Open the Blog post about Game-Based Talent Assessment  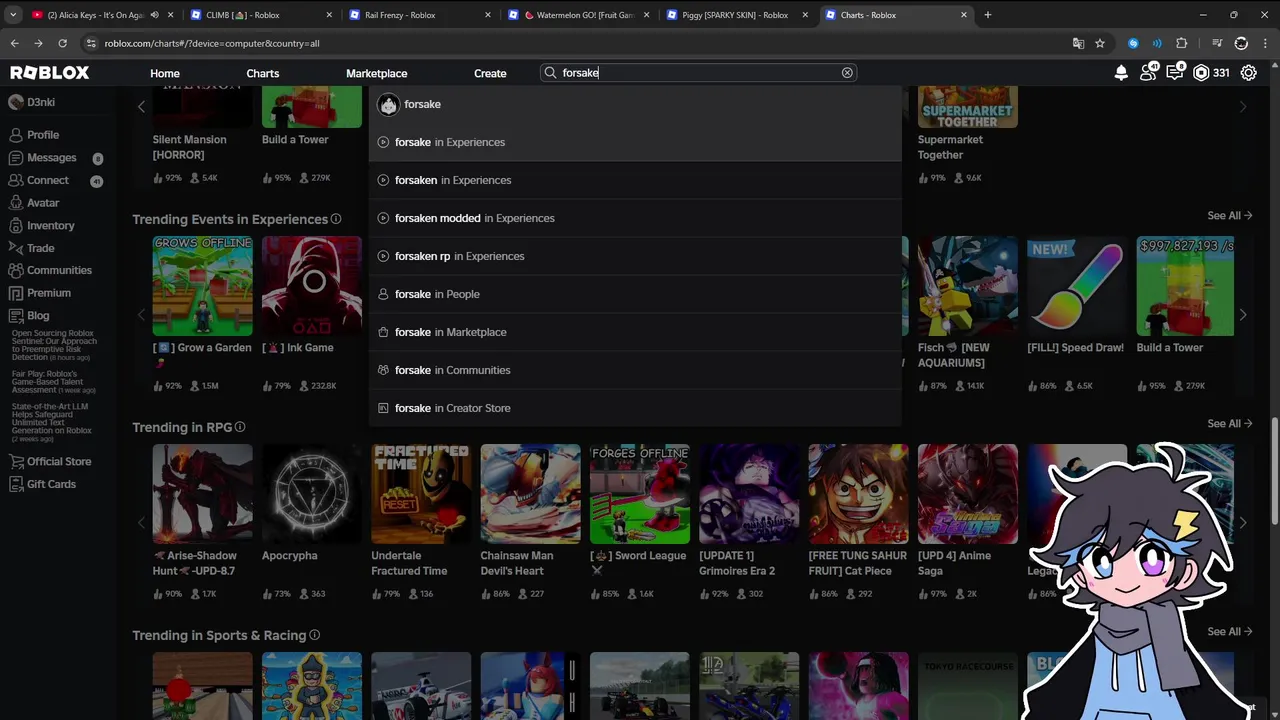54,382
